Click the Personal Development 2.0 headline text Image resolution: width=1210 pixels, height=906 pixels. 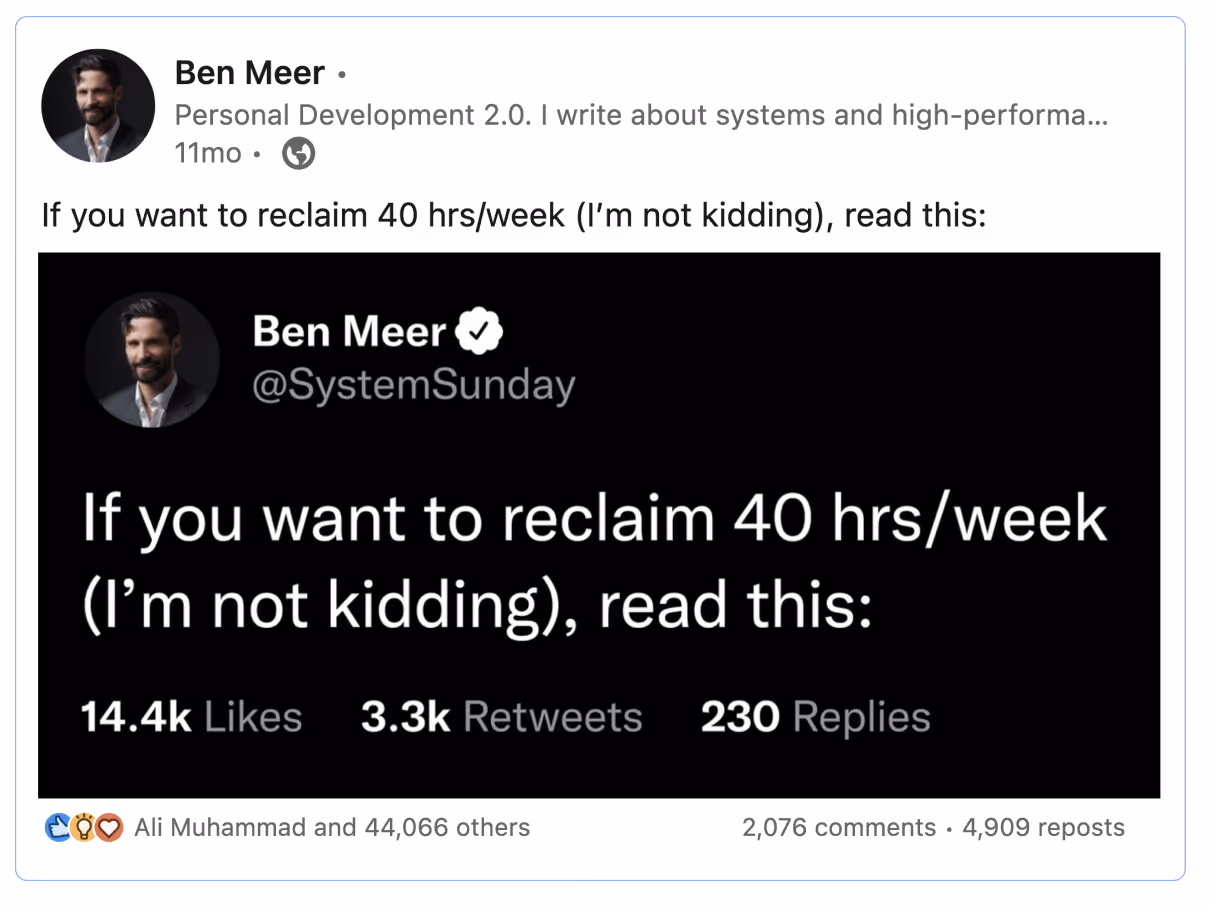point(641,116)
